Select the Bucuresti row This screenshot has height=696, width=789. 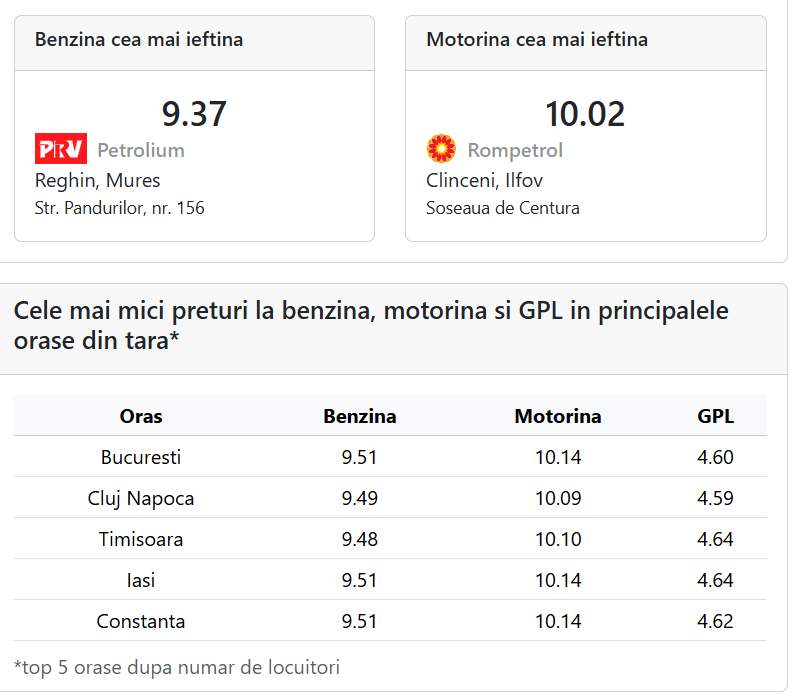(390, 457)
